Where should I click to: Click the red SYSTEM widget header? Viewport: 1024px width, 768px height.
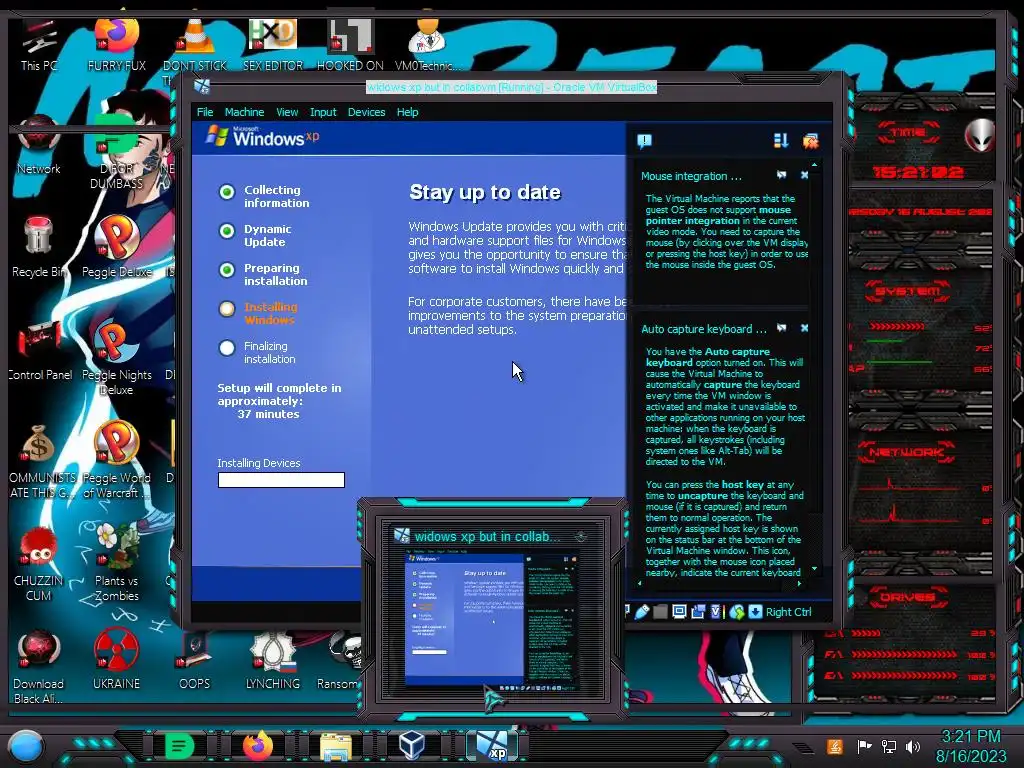(908, 291)
